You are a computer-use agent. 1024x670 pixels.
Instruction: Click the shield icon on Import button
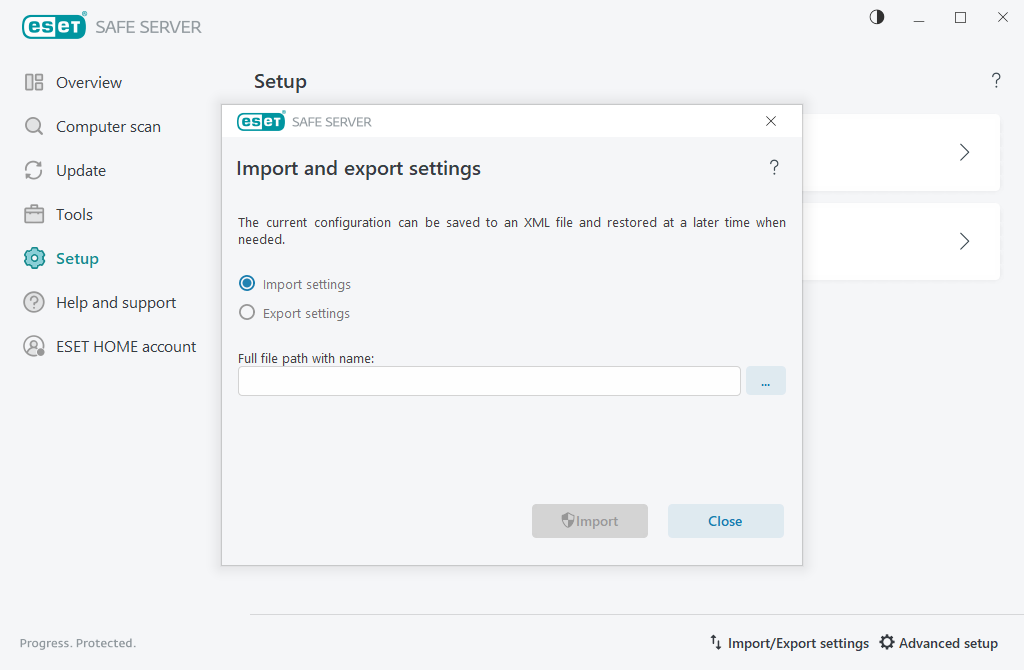[568, 520]
